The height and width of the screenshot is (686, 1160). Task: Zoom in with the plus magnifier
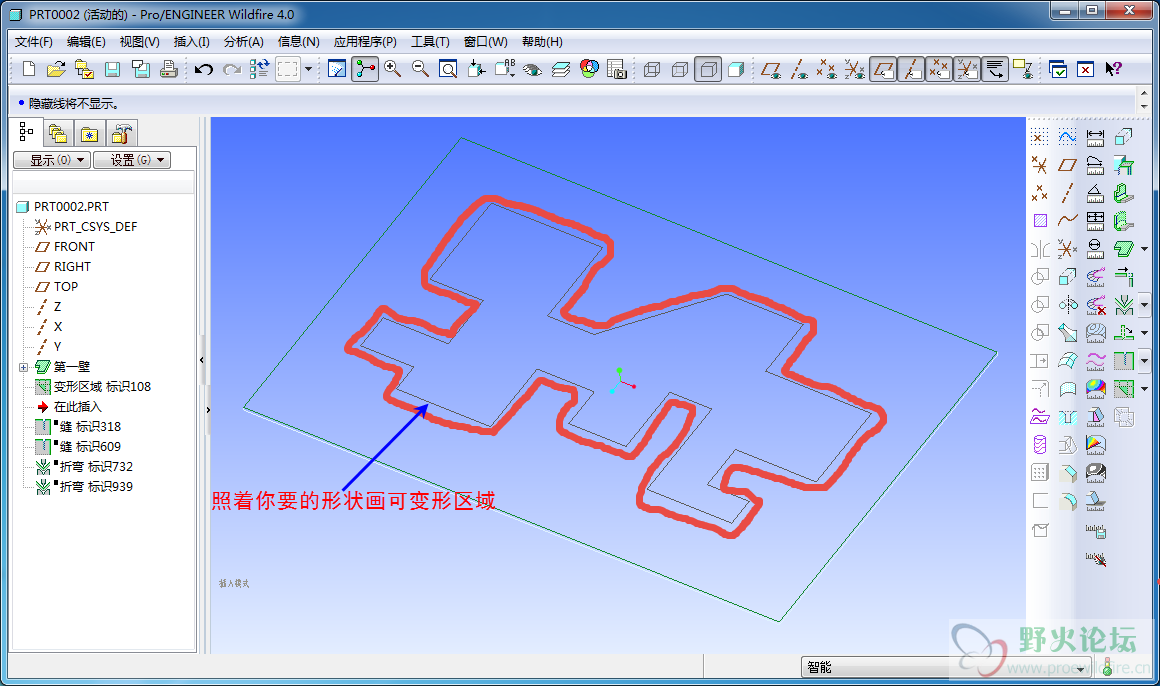point(393,70)
